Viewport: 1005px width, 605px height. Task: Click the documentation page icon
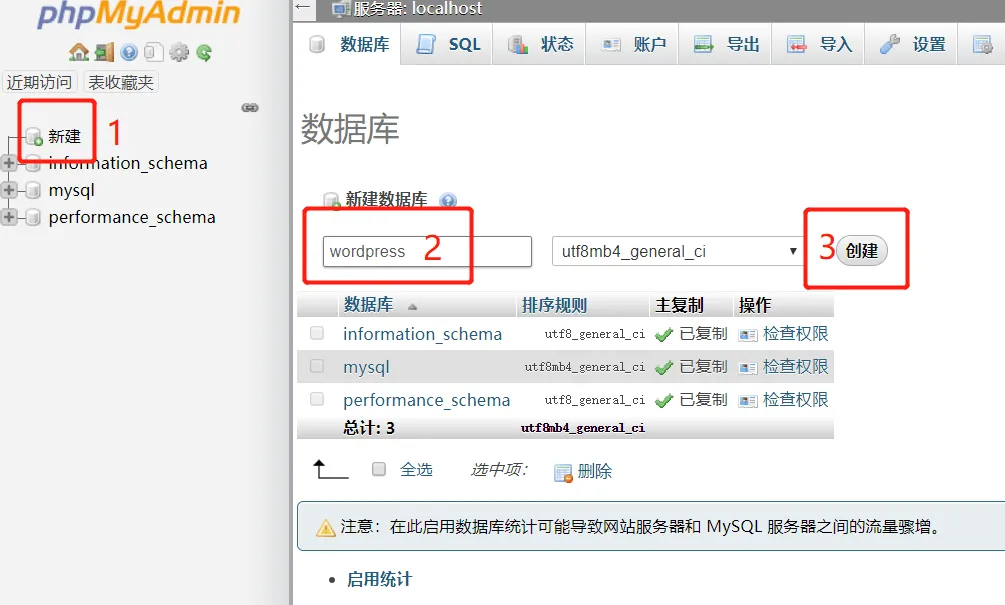point(152,52)
